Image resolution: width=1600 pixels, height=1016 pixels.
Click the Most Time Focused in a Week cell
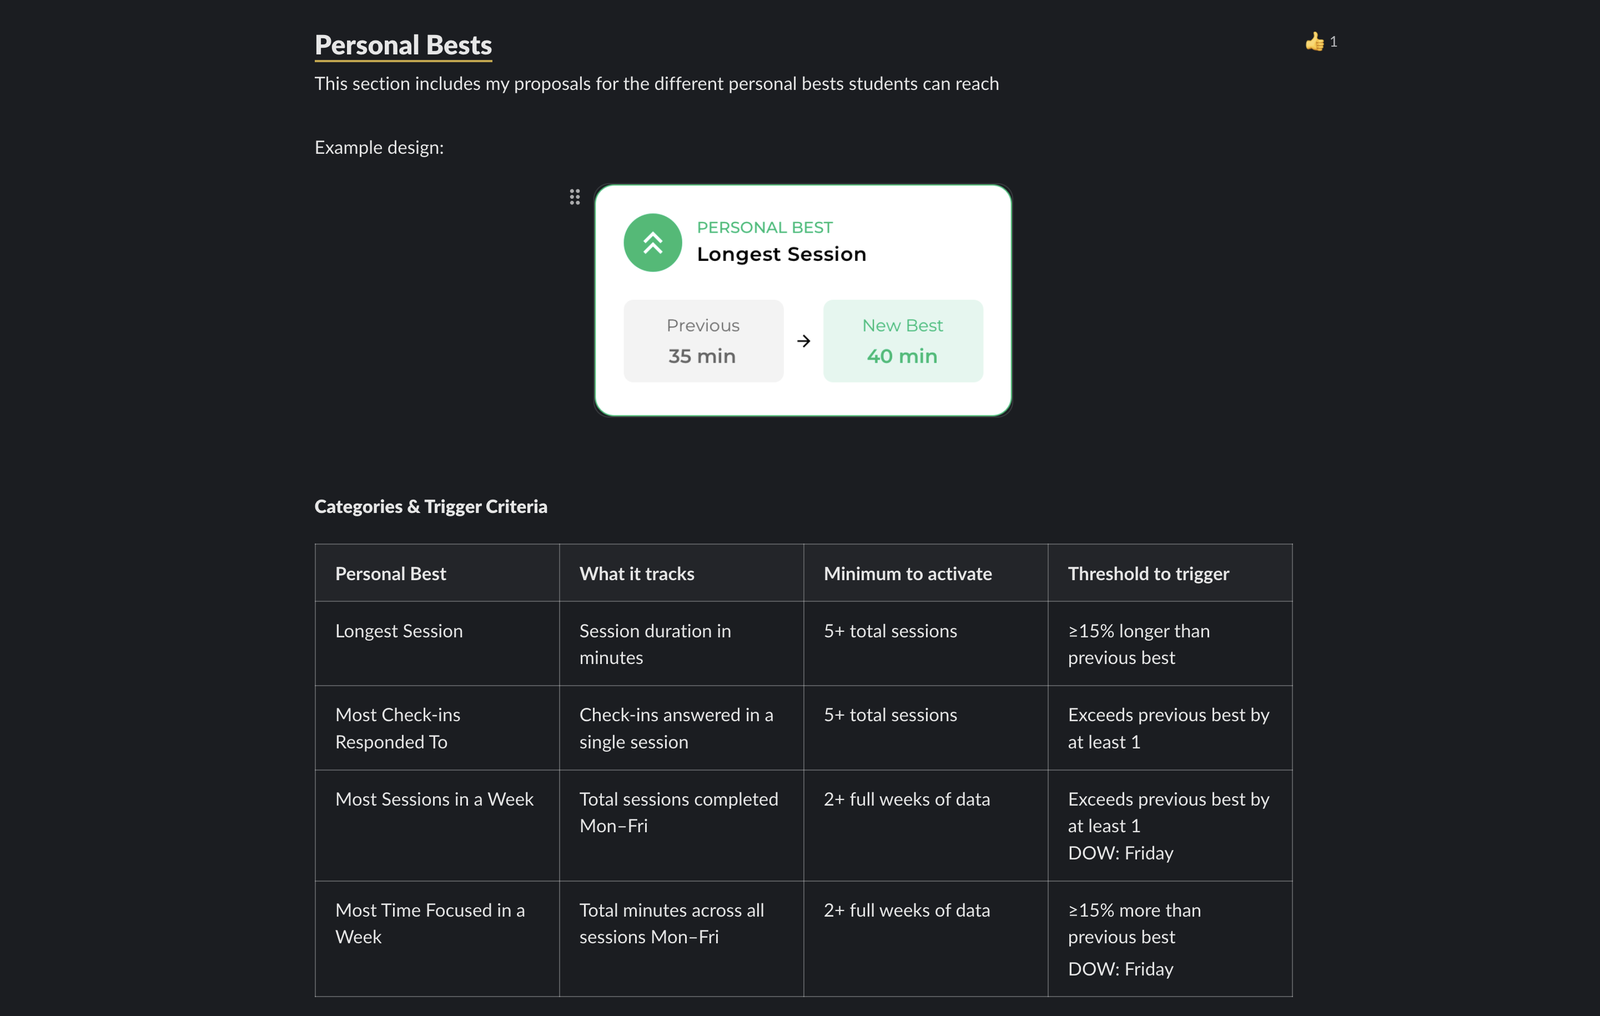(x=437, y=938)
